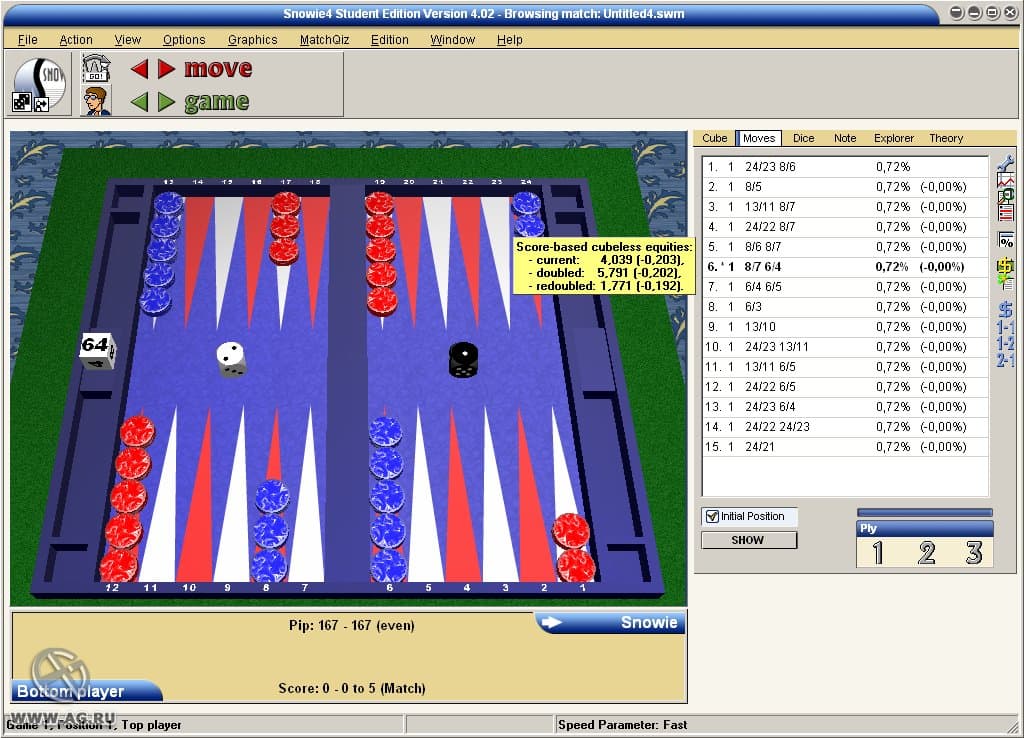Viewport: 1024px width, 738px height.
Task: Click the SHOW button
Action: (x=748, y=540)
